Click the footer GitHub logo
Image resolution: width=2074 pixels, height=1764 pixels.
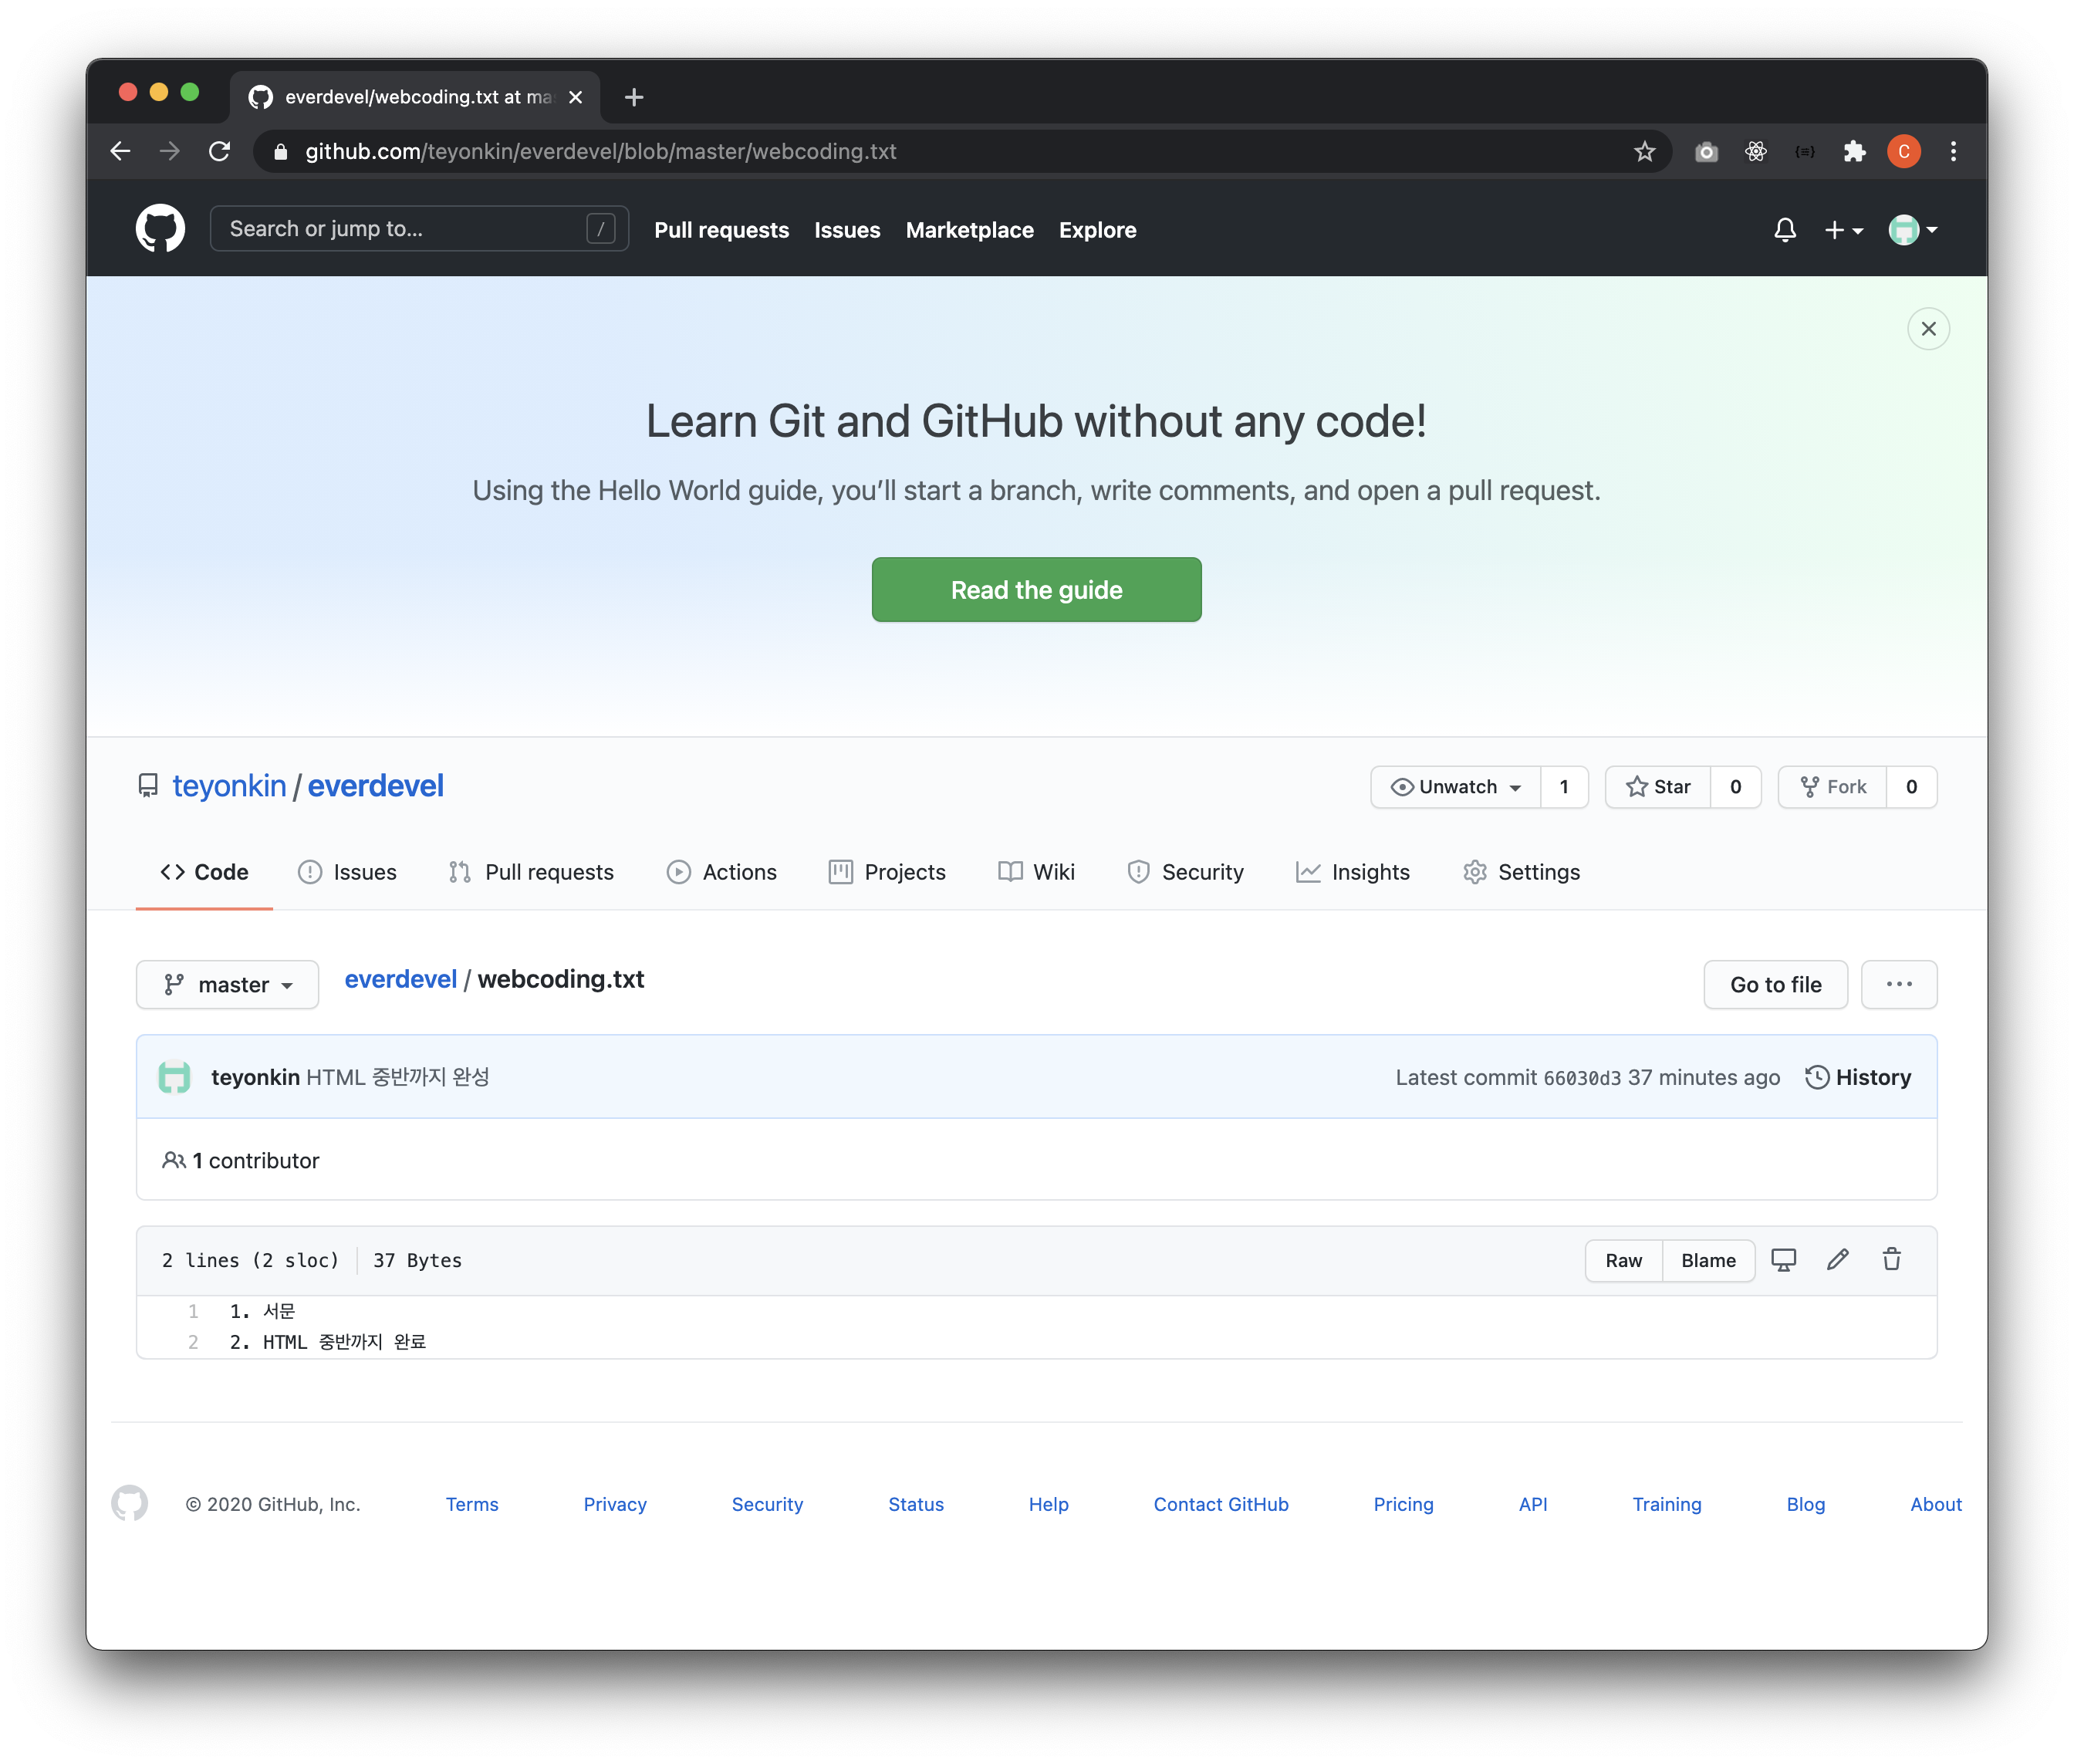pyautogui.click(x=130, y=1503)
